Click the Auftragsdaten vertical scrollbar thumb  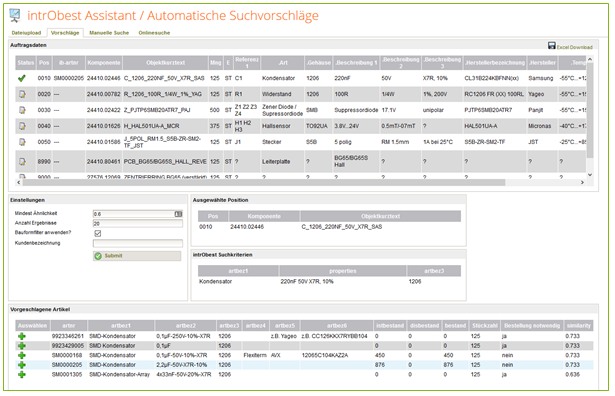tap(590, 110)
